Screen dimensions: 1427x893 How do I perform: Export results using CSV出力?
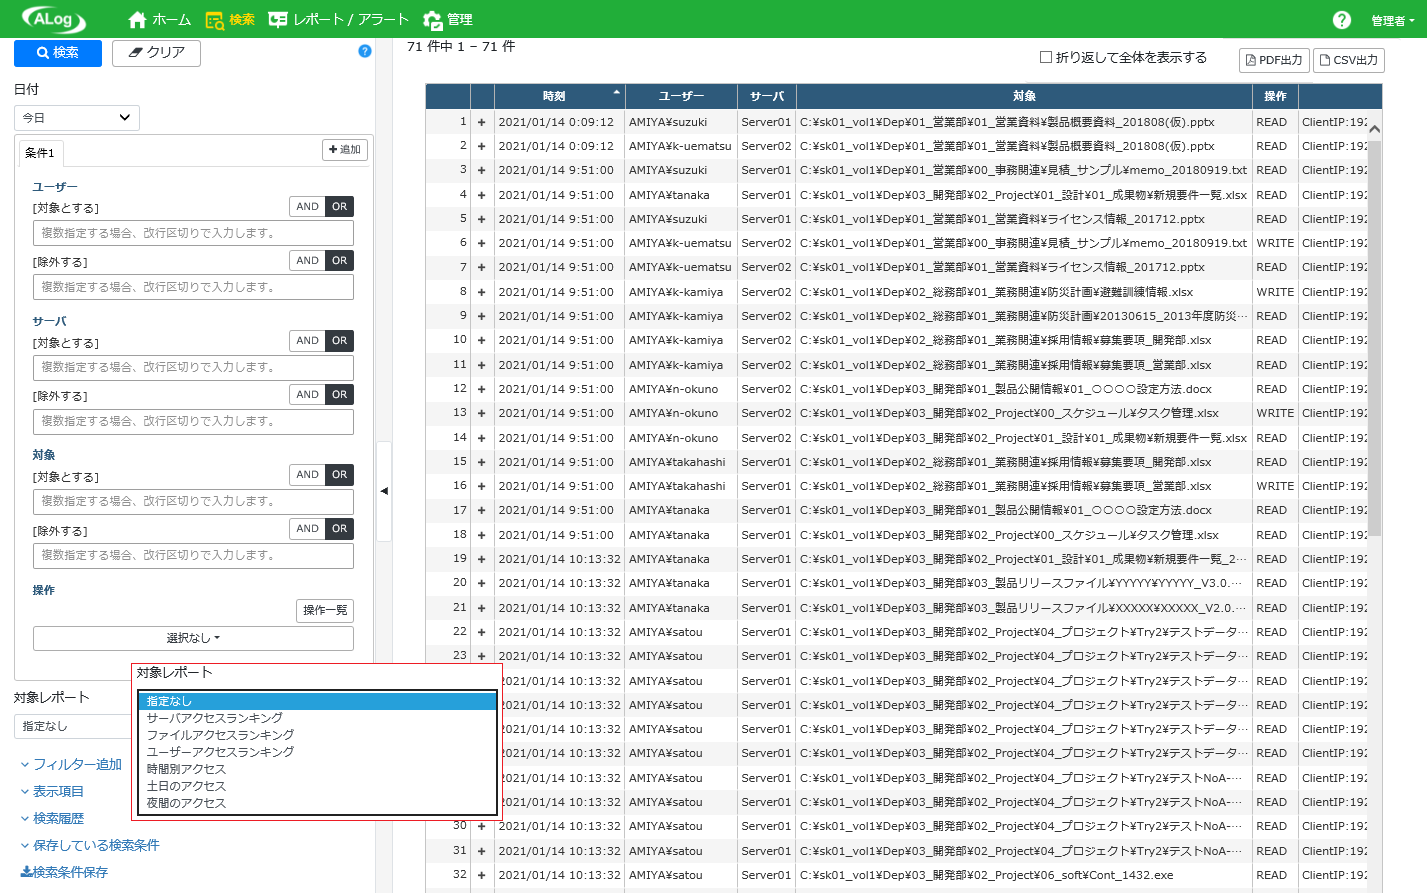point(1349,60)
